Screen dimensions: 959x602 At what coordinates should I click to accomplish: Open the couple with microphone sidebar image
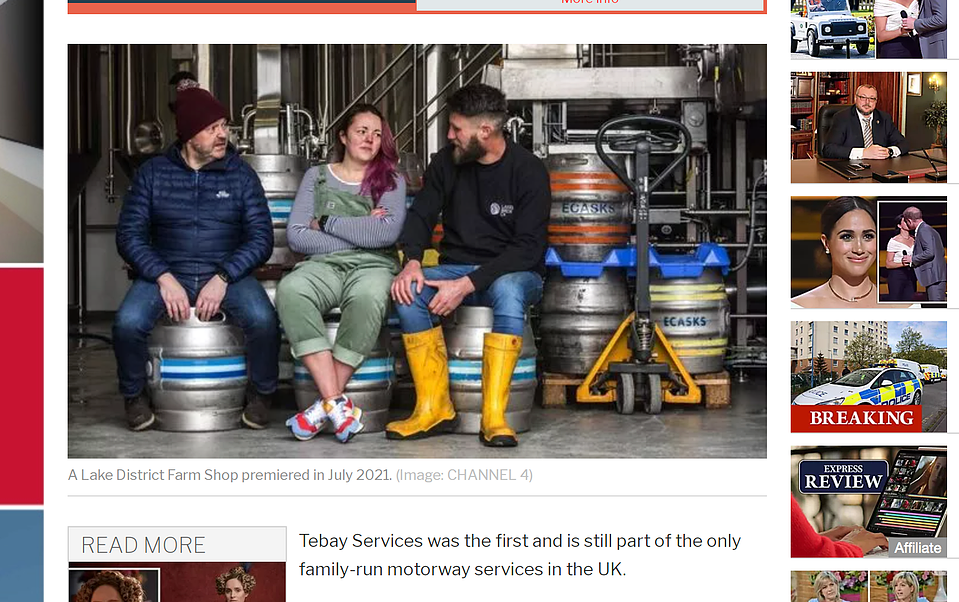(911, 29)
